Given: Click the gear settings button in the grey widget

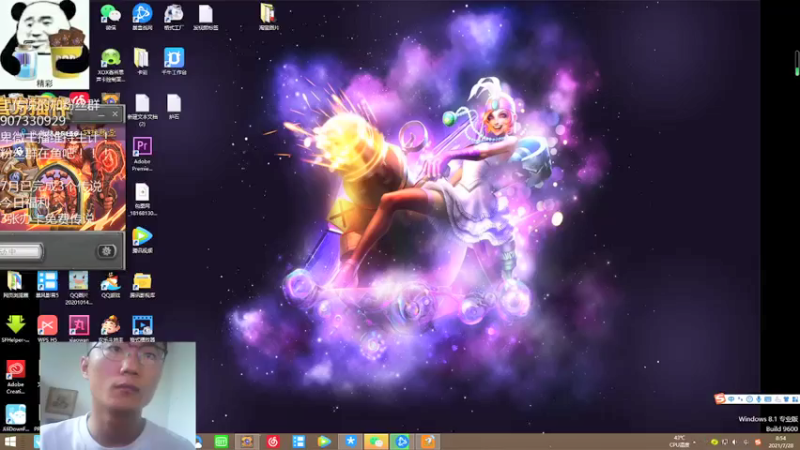Looking at the screenshot, I should click(x=106, y=251).
